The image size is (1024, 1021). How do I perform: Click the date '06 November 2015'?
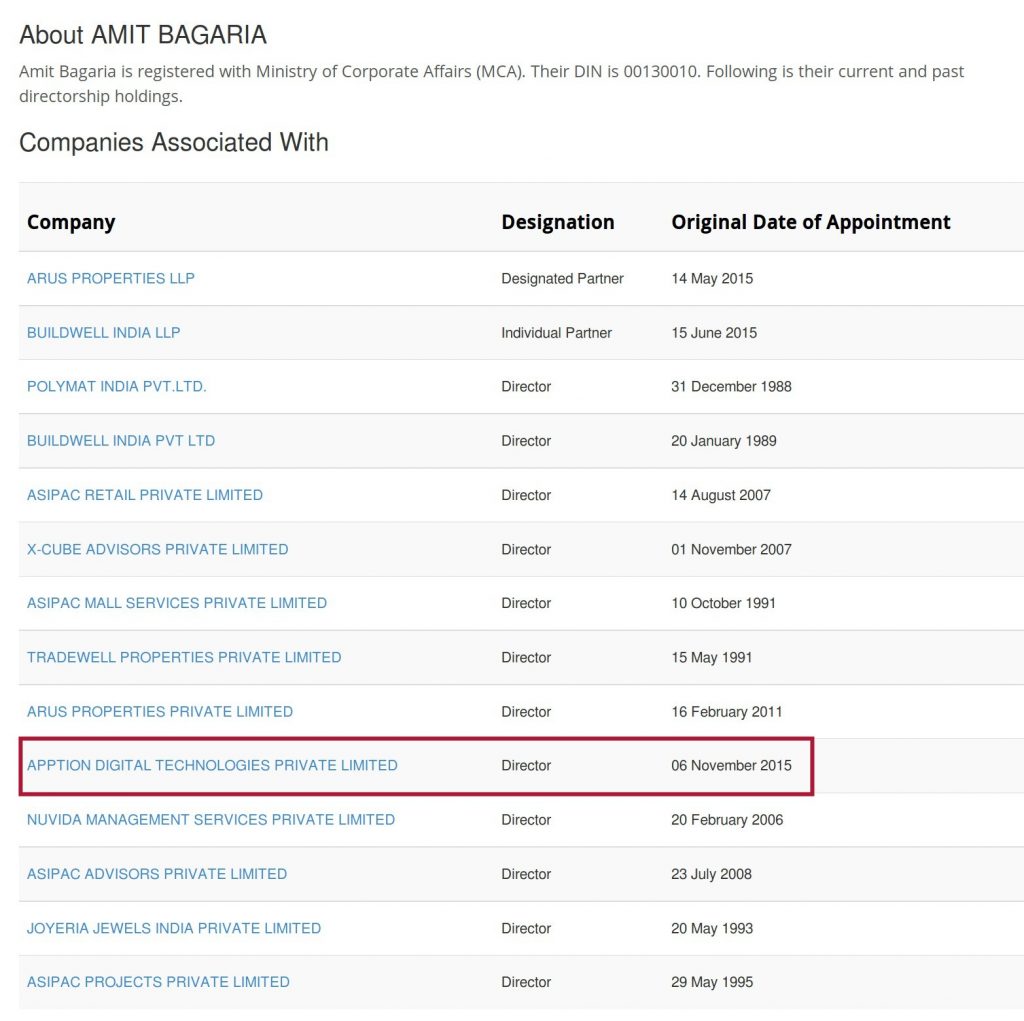731,766
